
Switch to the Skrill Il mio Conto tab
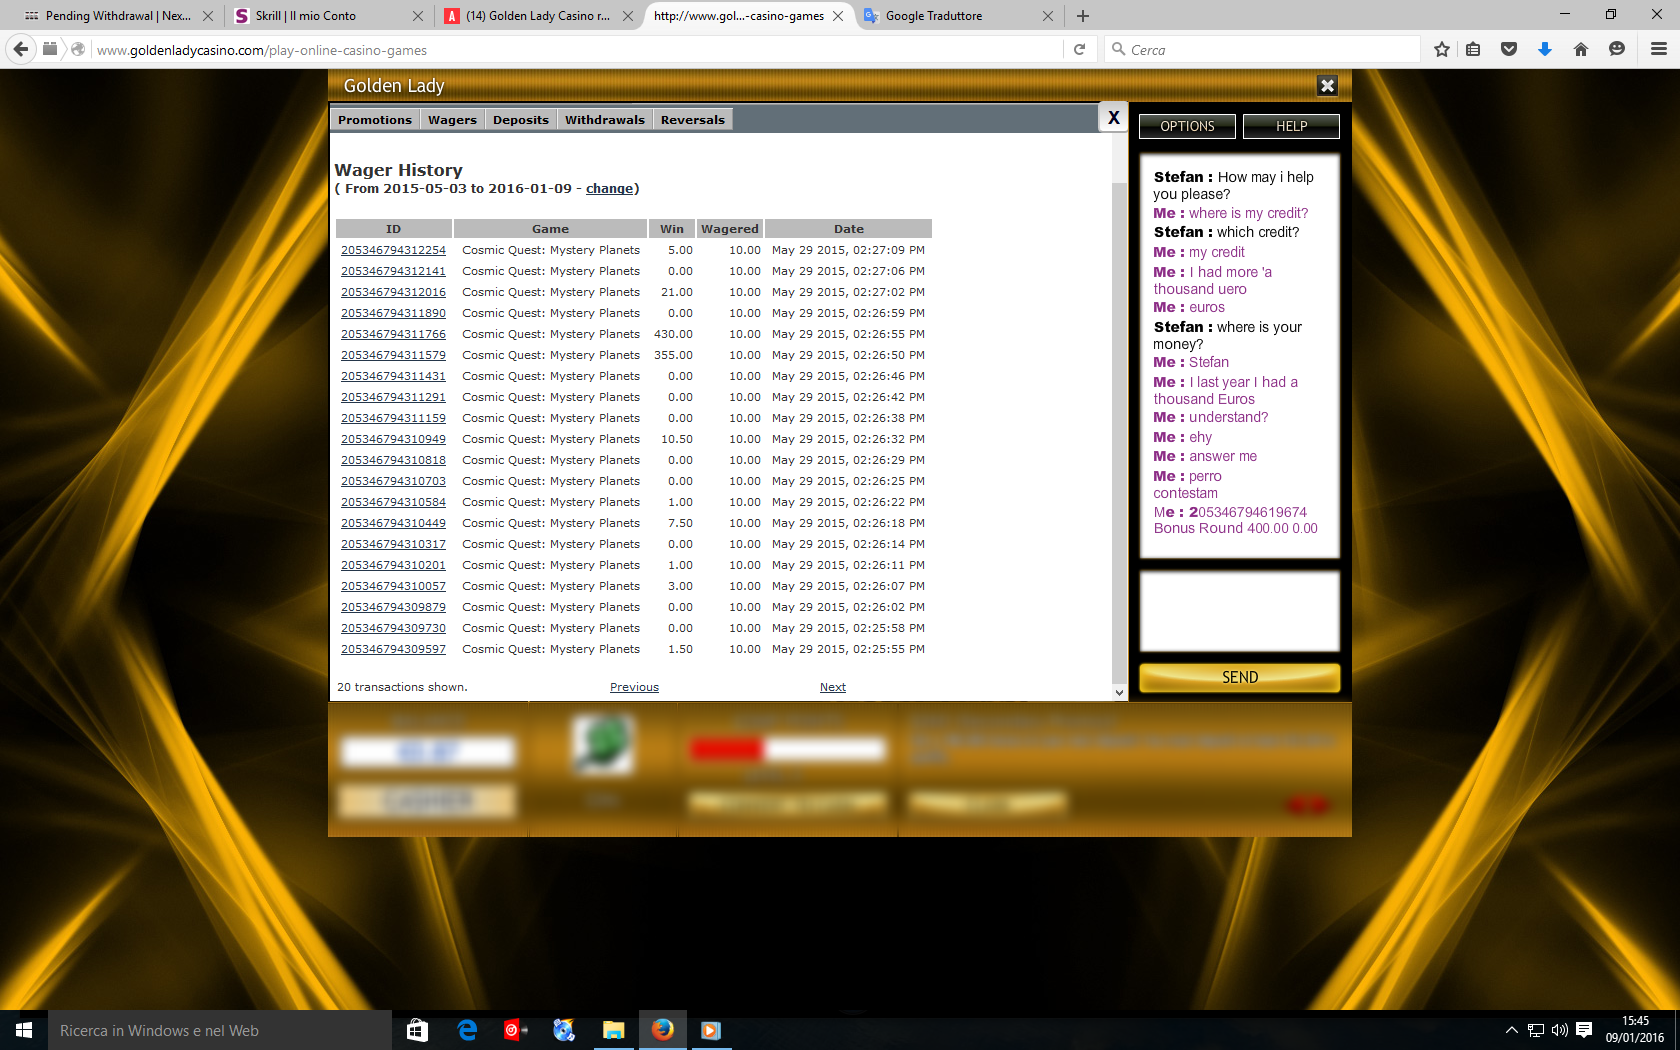pyautogui.click(x=327, y=16)
